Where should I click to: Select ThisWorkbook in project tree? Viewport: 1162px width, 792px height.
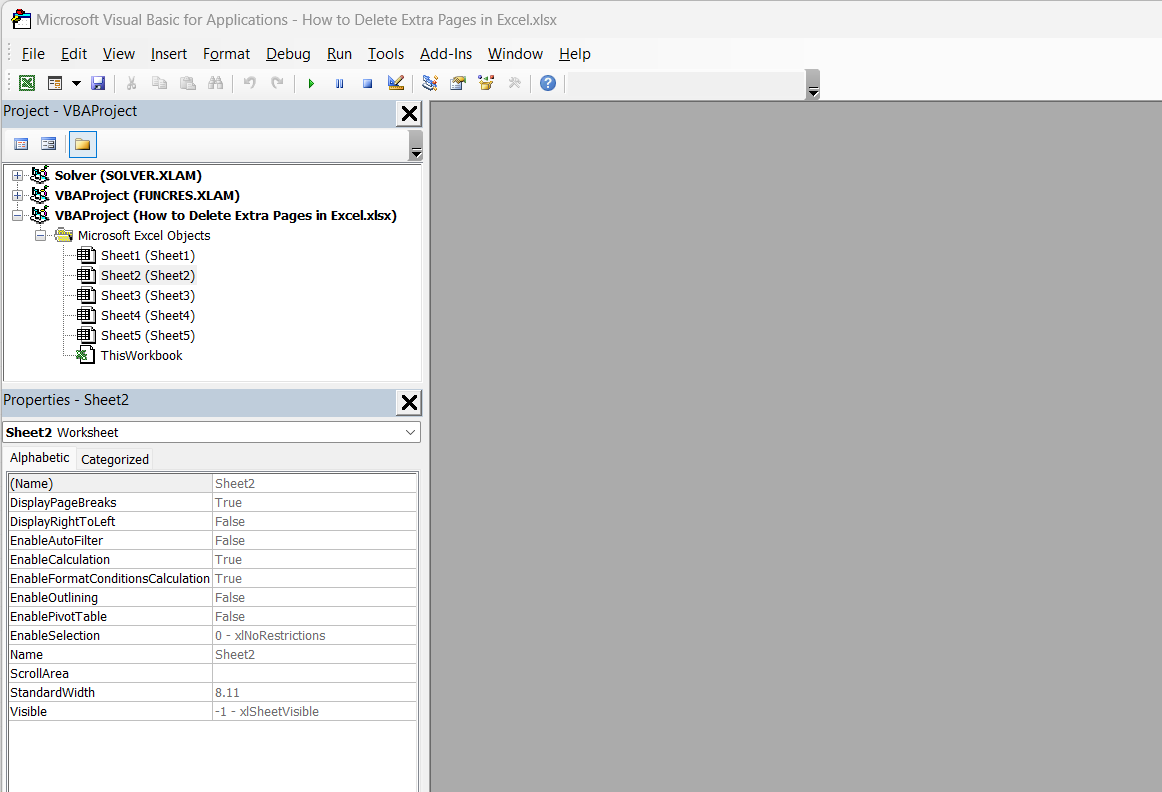coord(142,356)
